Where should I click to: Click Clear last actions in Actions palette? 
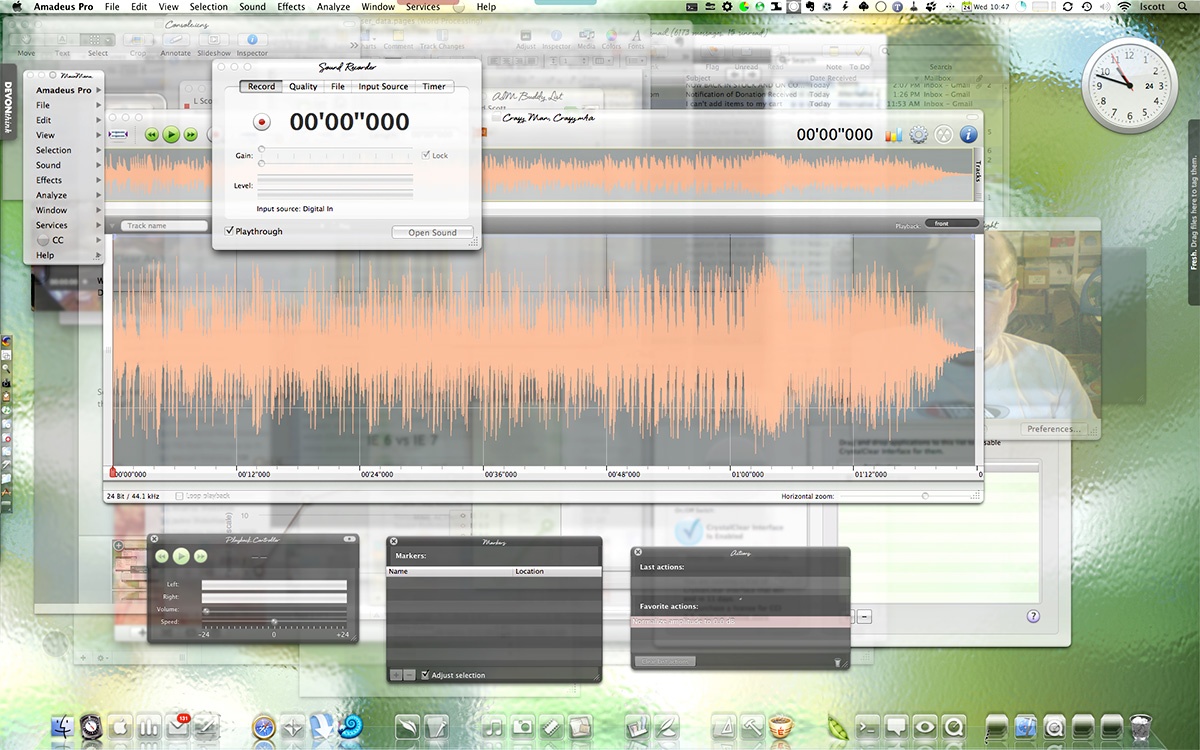pyautogui.click(x=665, y=662)
